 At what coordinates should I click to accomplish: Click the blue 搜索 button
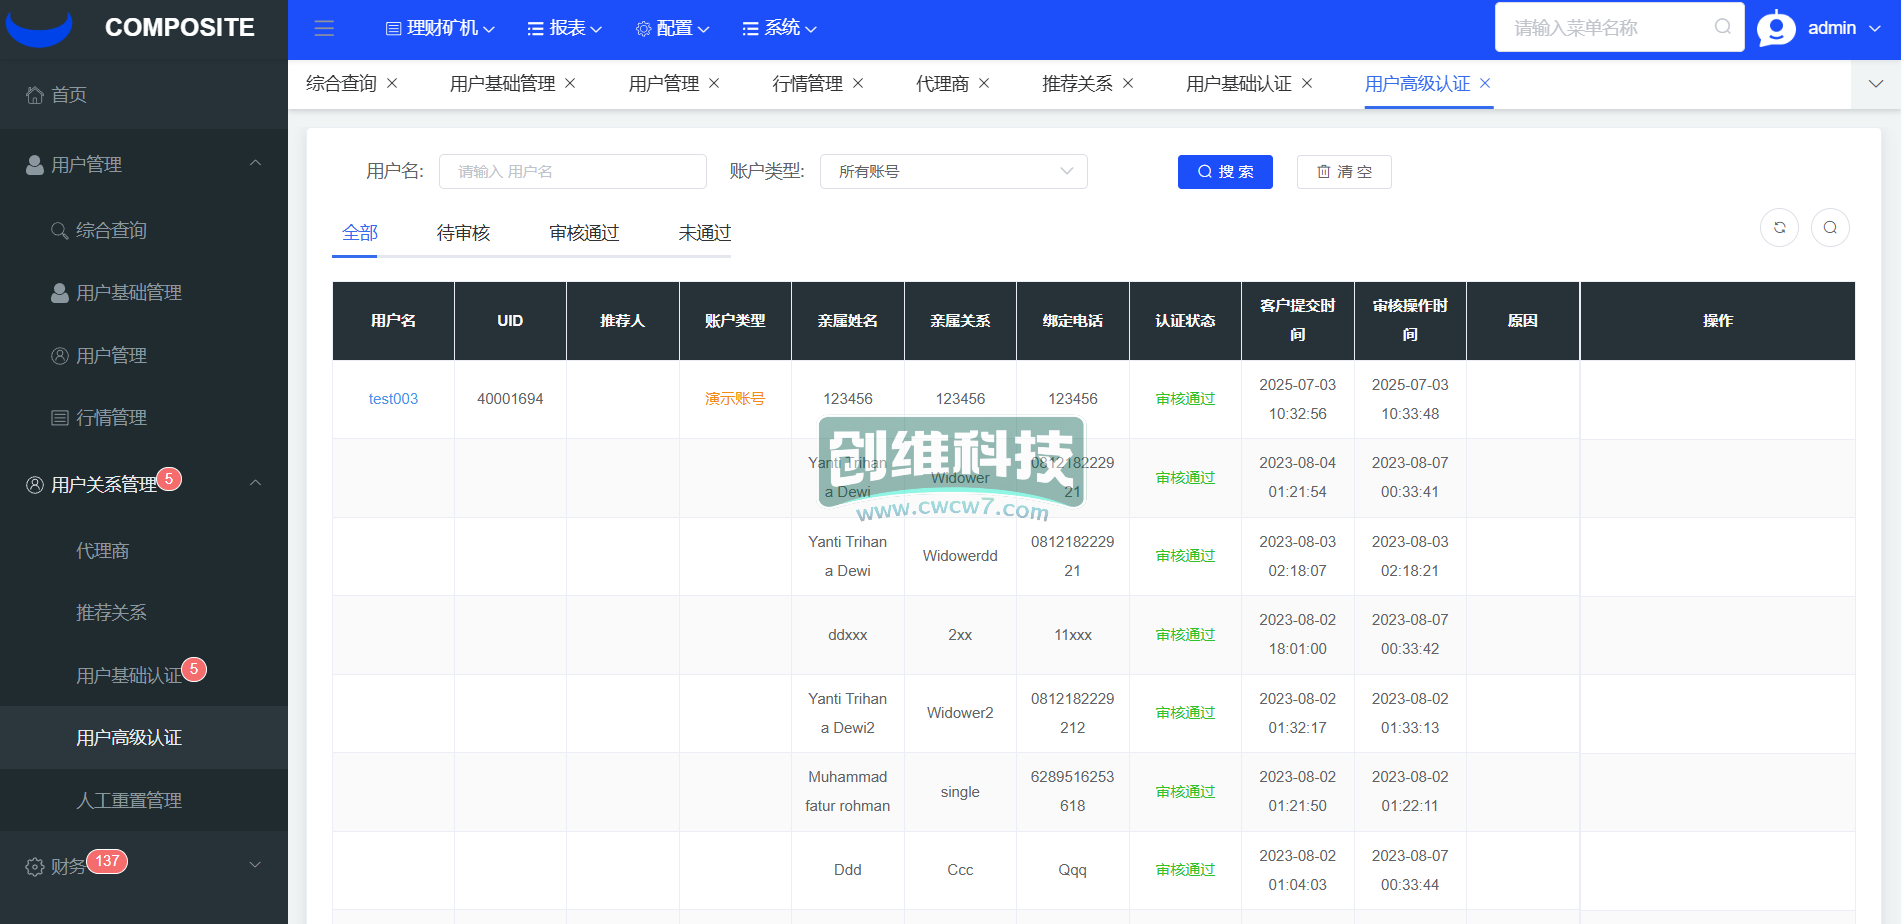[1224, 171]
